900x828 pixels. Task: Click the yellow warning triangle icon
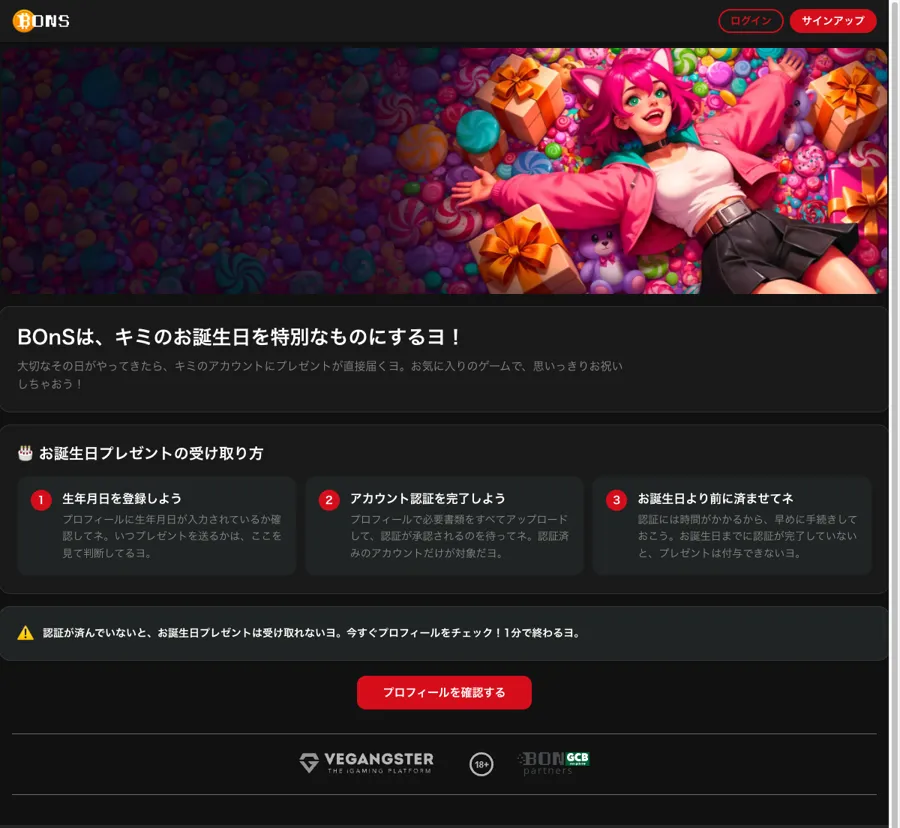[25, 633]
